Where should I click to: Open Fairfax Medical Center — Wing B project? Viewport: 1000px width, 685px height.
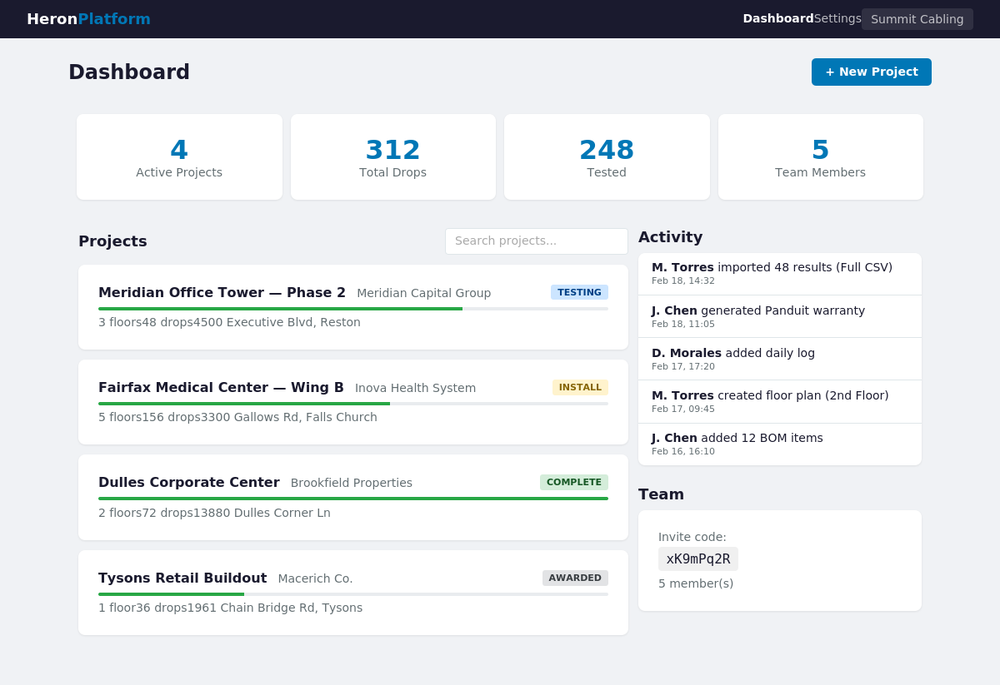click(x=222, y=387)
